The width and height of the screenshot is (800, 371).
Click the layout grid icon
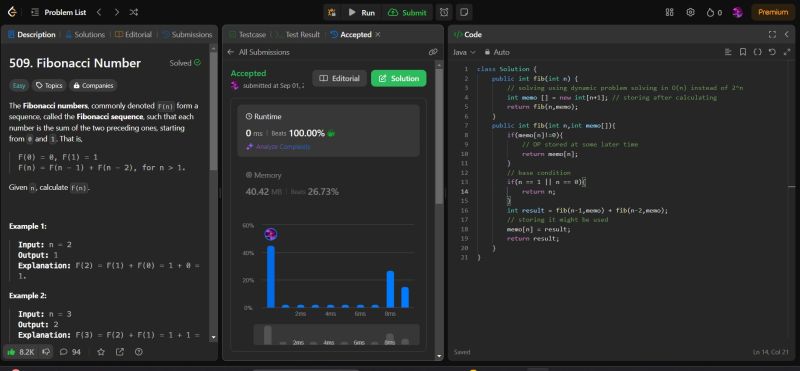tap(669, 12)
